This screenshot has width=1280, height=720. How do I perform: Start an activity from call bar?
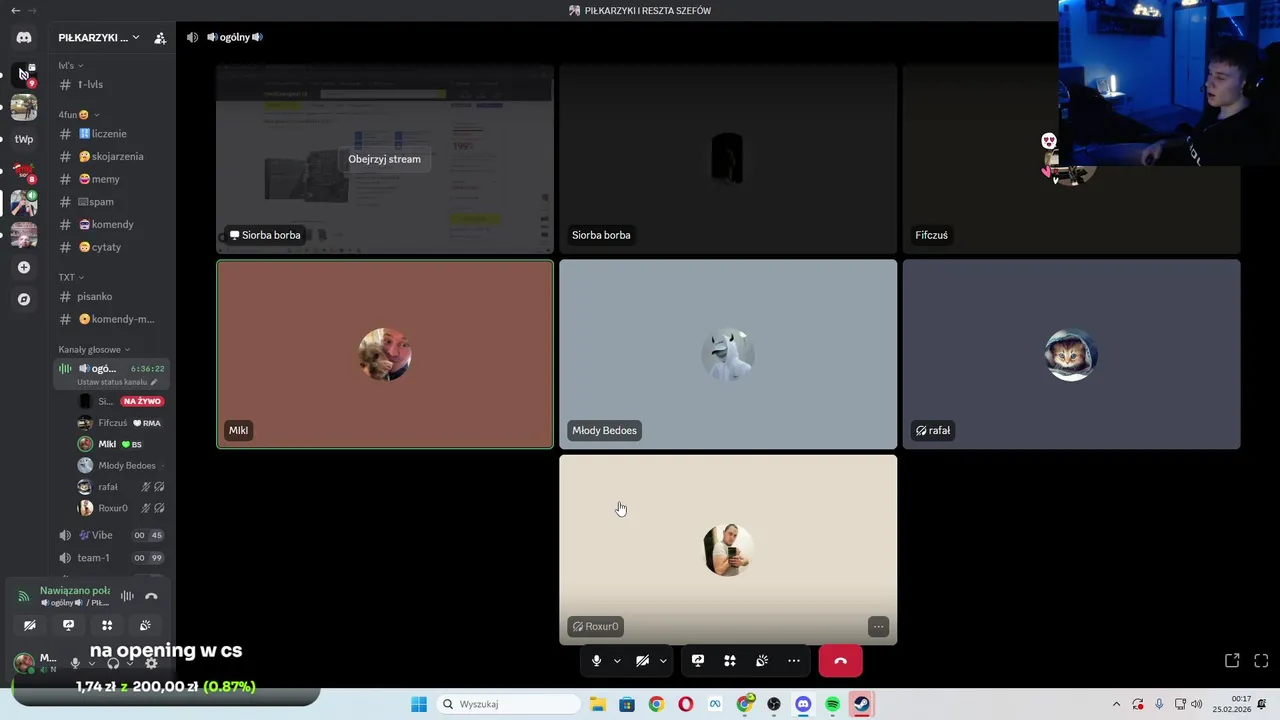(730, 661)
